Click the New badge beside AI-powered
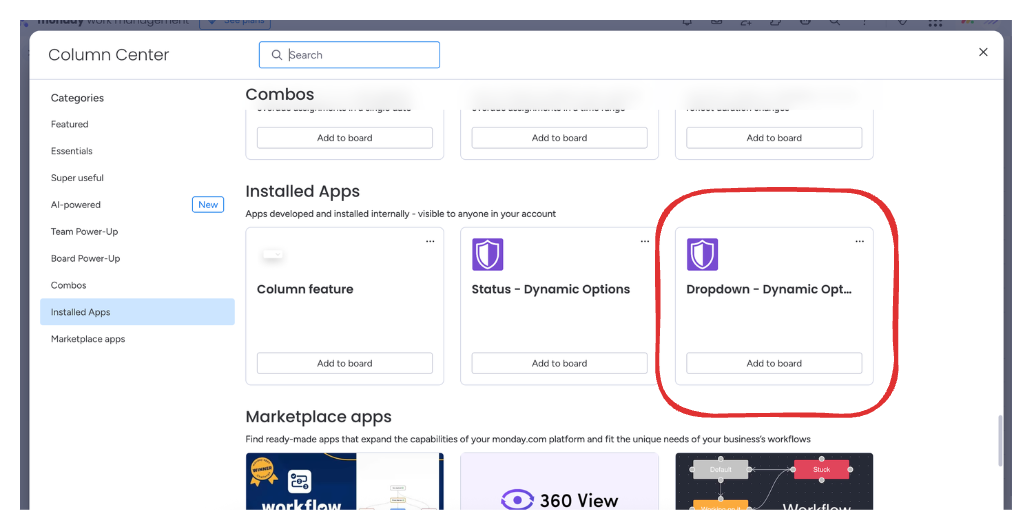Viewport: 1031px width, 529px height. (x=208, y=205)
